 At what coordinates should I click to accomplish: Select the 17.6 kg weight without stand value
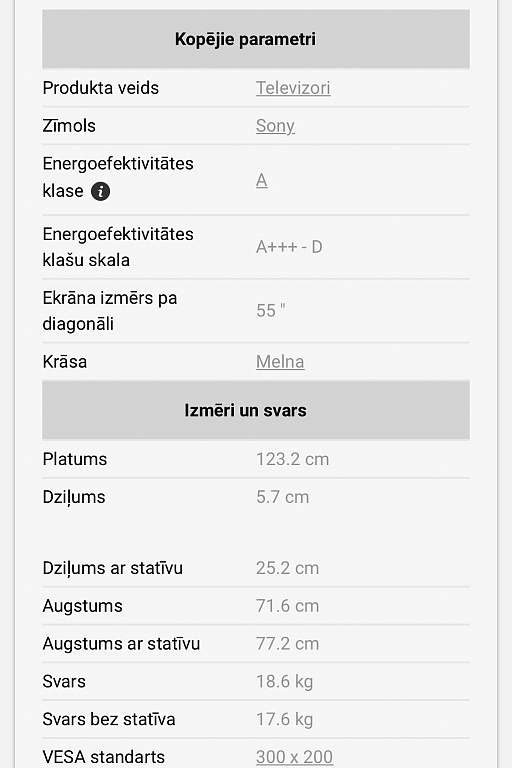point(284,719)
